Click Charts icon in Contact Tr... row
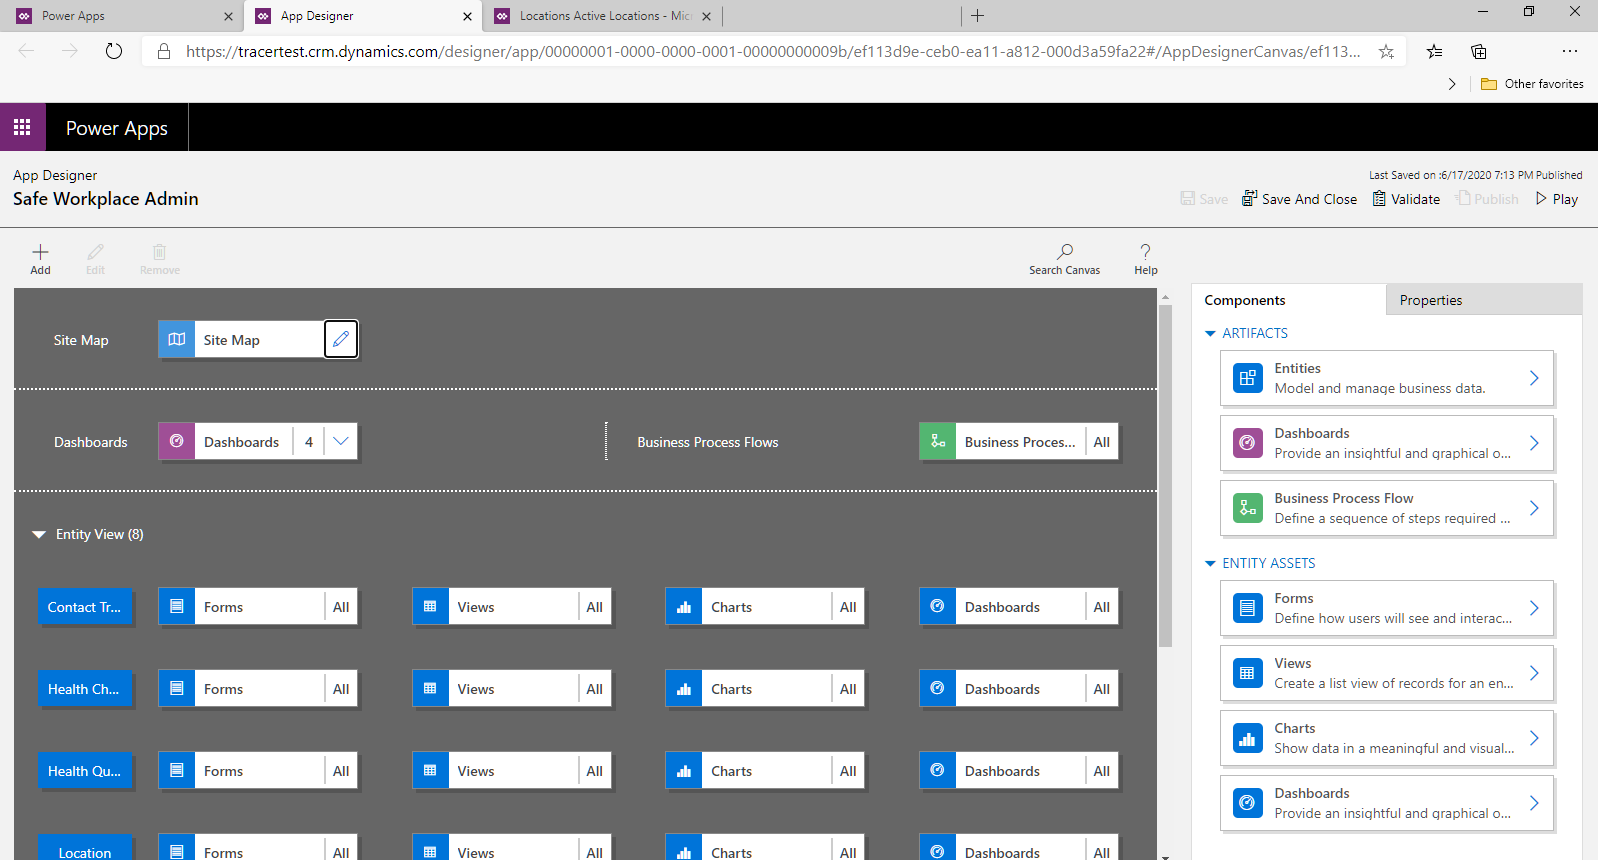This screenshot has width=1598, height=860. click(x=684, y=606)
